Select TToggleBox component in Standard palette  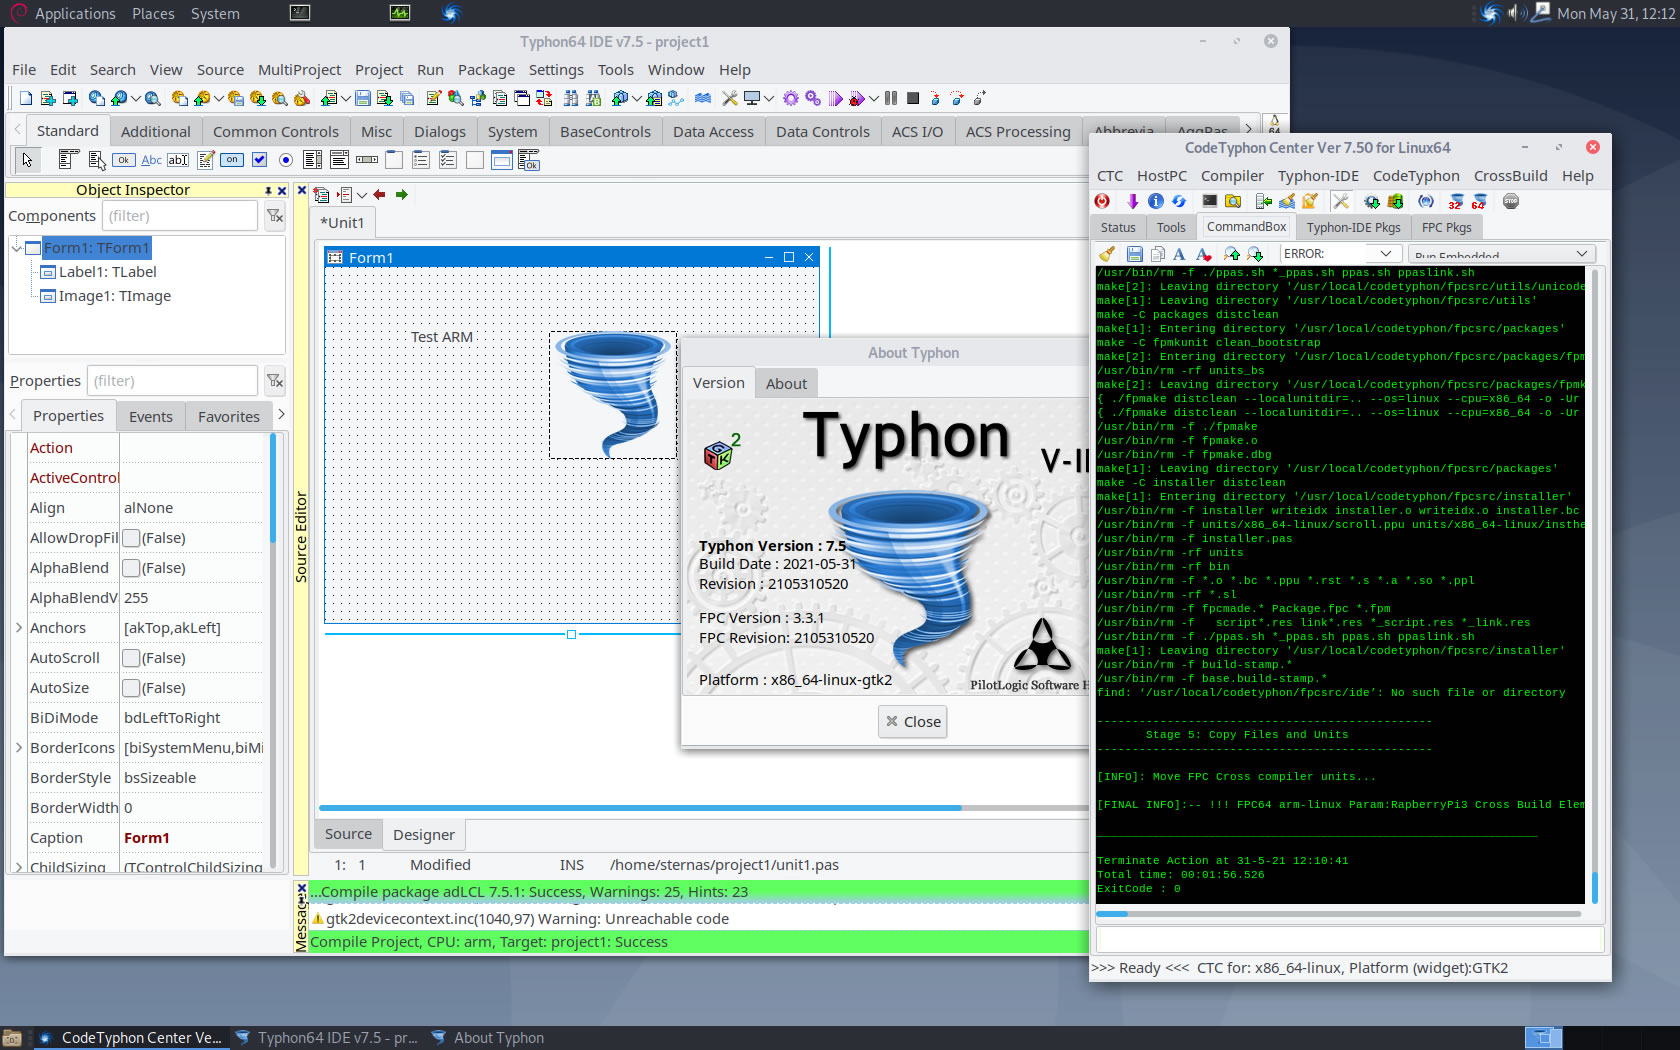[x=231, y=160]
